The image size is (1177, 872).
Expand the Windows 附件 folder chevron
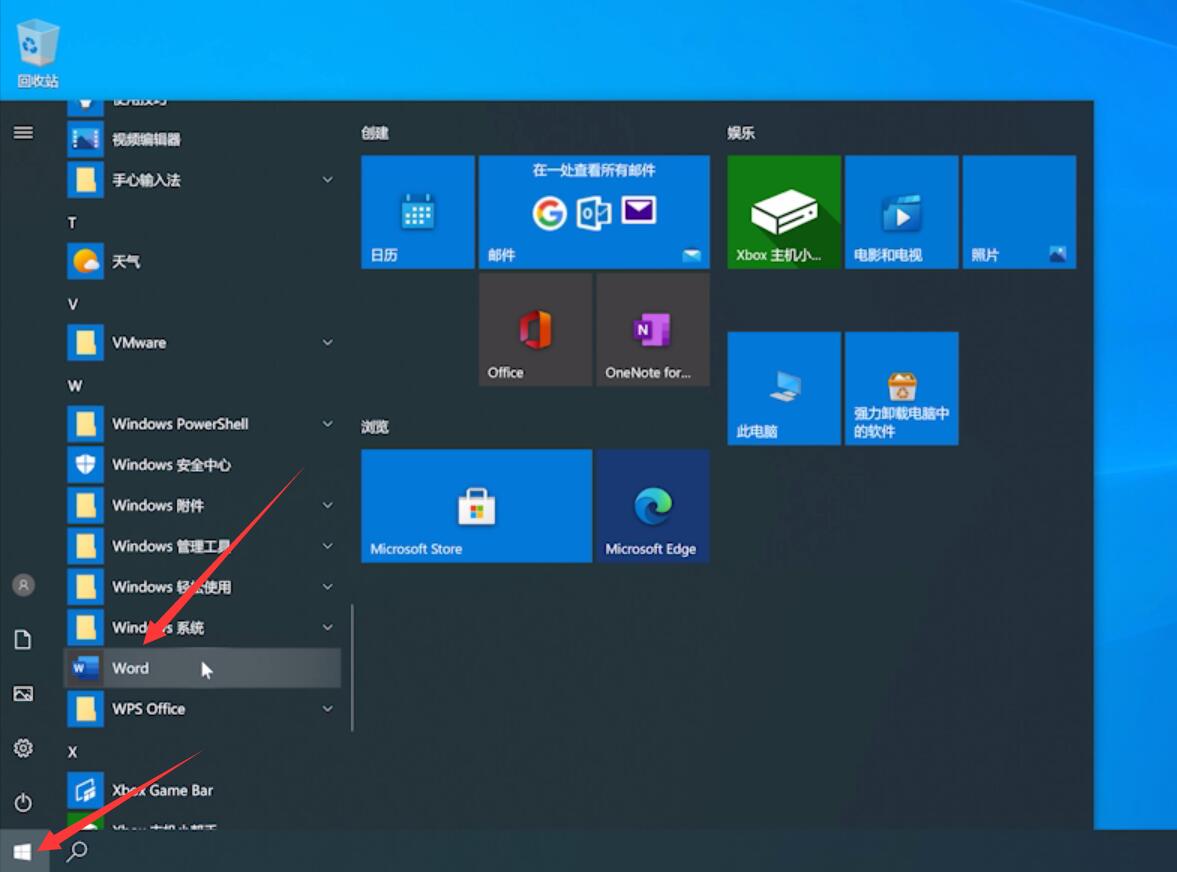[327, 505]
